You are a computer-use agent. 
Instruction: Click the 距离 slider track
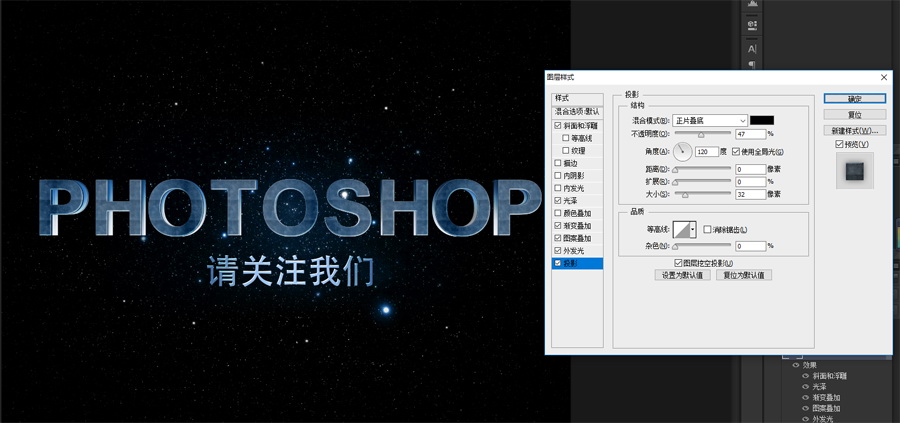click(x=702, y=169)
